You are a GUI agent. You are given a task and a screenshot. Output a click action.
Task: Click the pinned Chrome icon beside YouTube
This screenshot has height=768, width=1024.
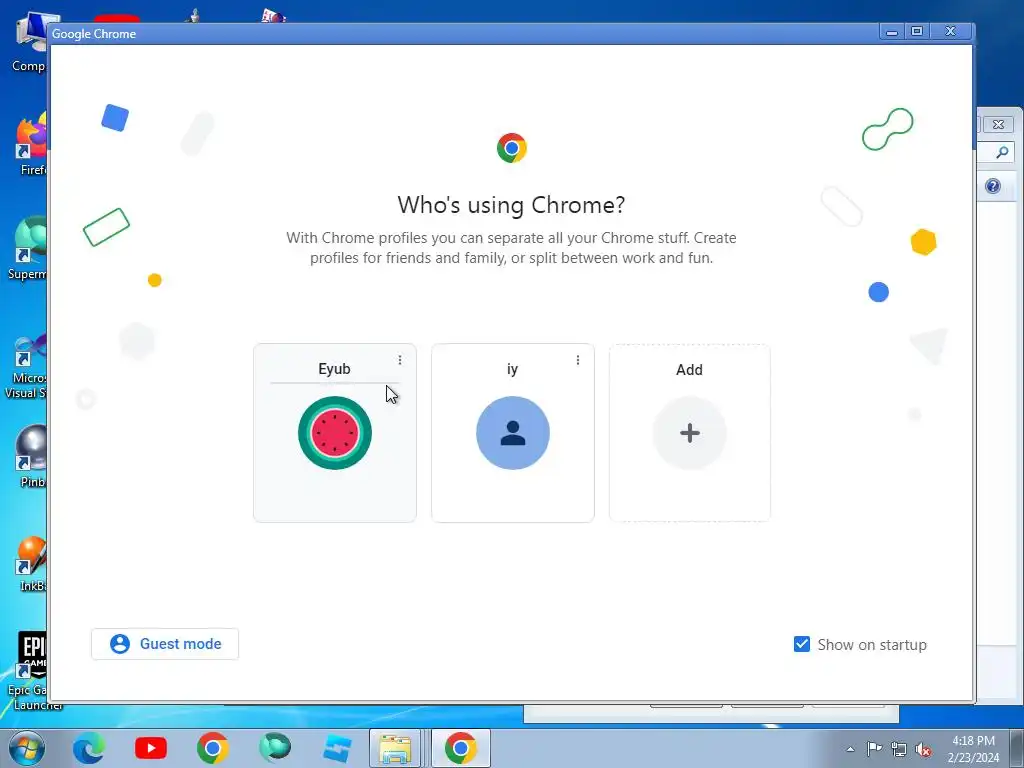pos(213,748)
